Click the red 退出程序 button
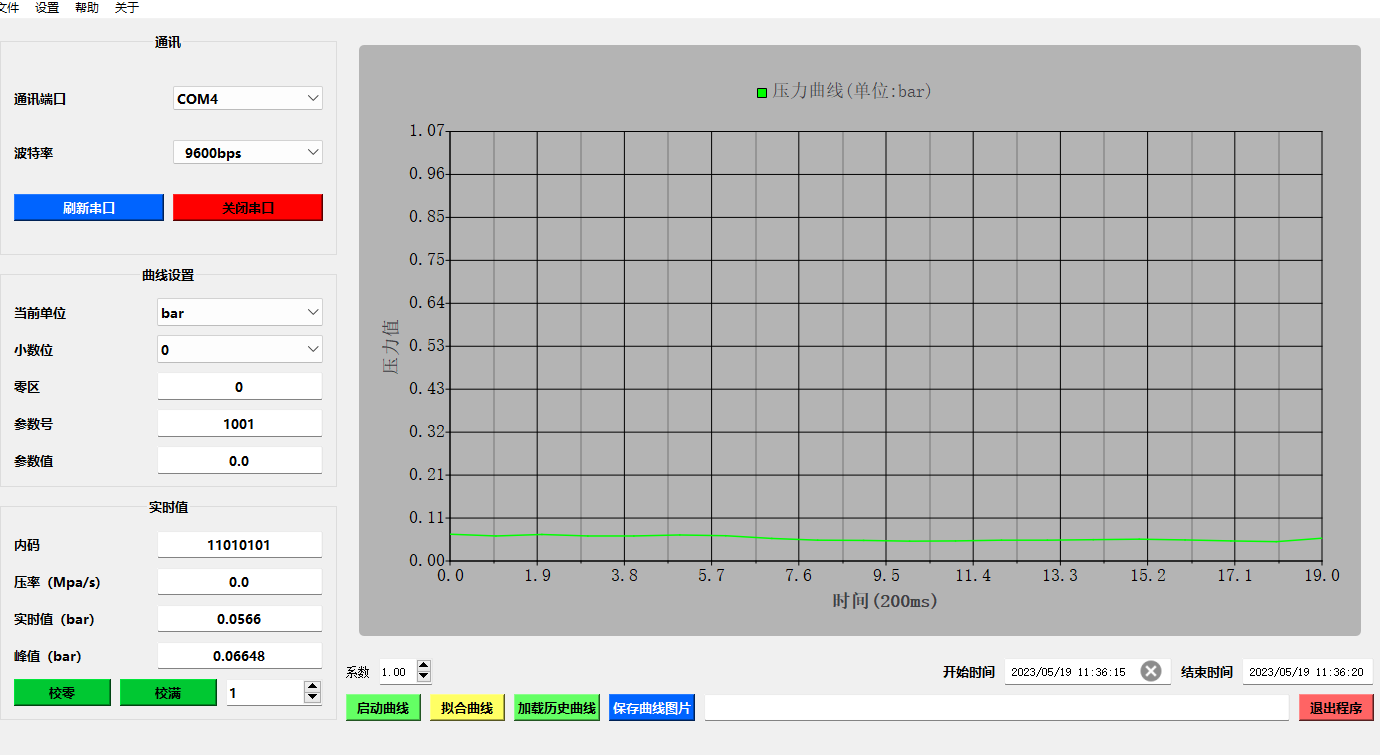1380x755 pixels. click(1336, 707)
